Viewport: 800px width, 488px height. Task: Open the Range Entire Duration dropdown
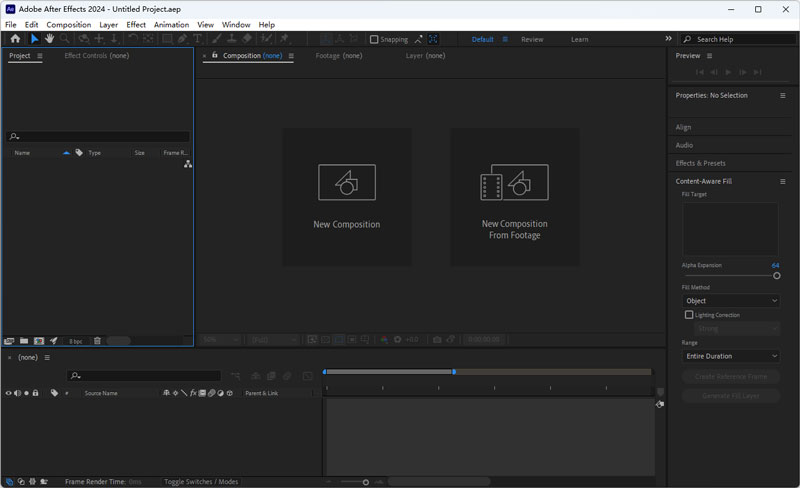731,356
